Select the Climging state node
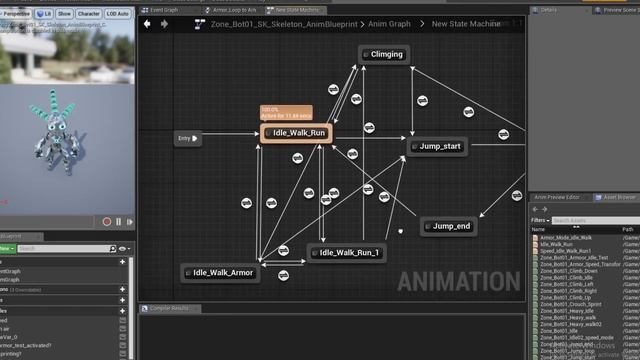 point(384,54)
